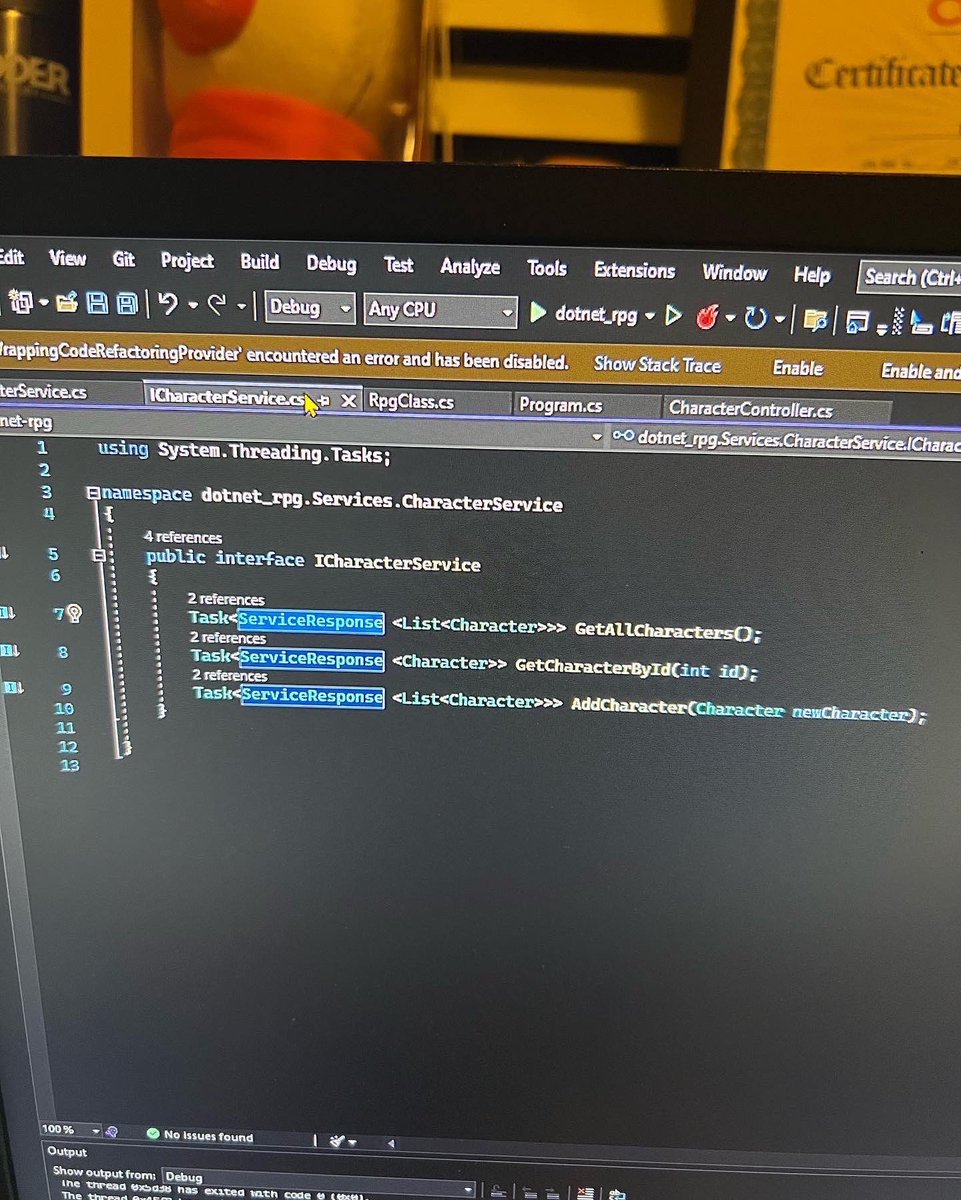Open the Git menu
This screenshot has height=1200, width=961.
click(123, 259)
